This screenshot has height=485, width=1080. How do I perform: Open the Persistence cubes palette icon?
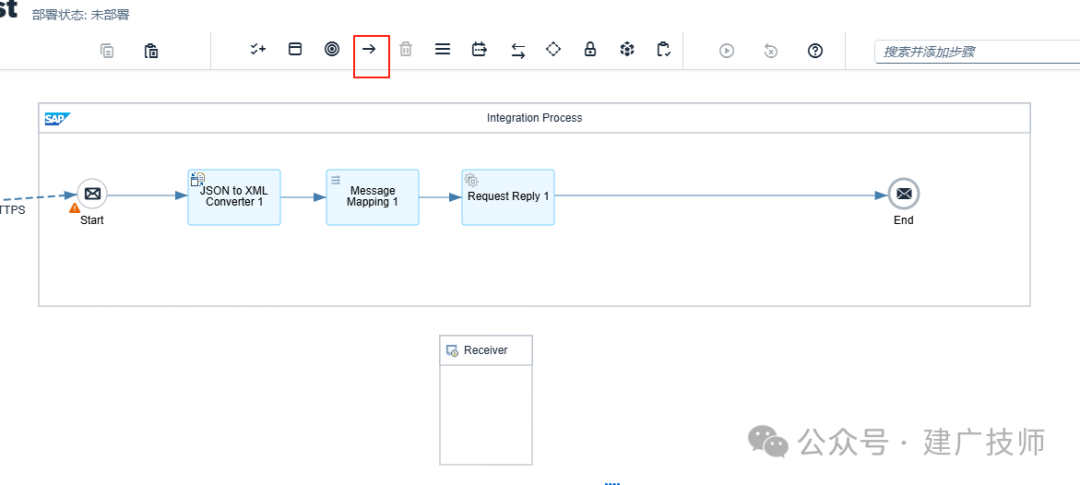pos(626,49)
